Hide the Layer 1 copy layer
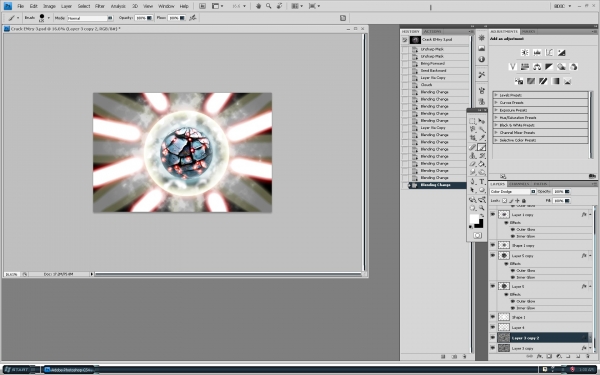 [492, 214]
